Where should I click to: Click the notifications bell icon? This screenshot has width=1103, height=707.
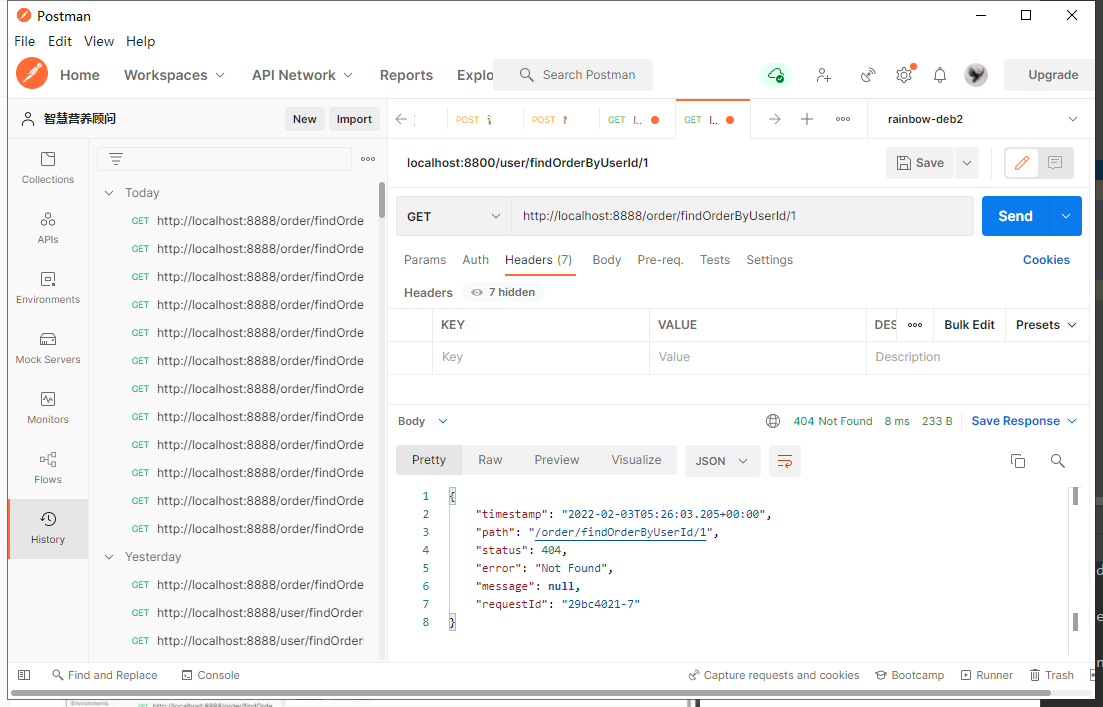pyautogui.click(x=940, y=75)
